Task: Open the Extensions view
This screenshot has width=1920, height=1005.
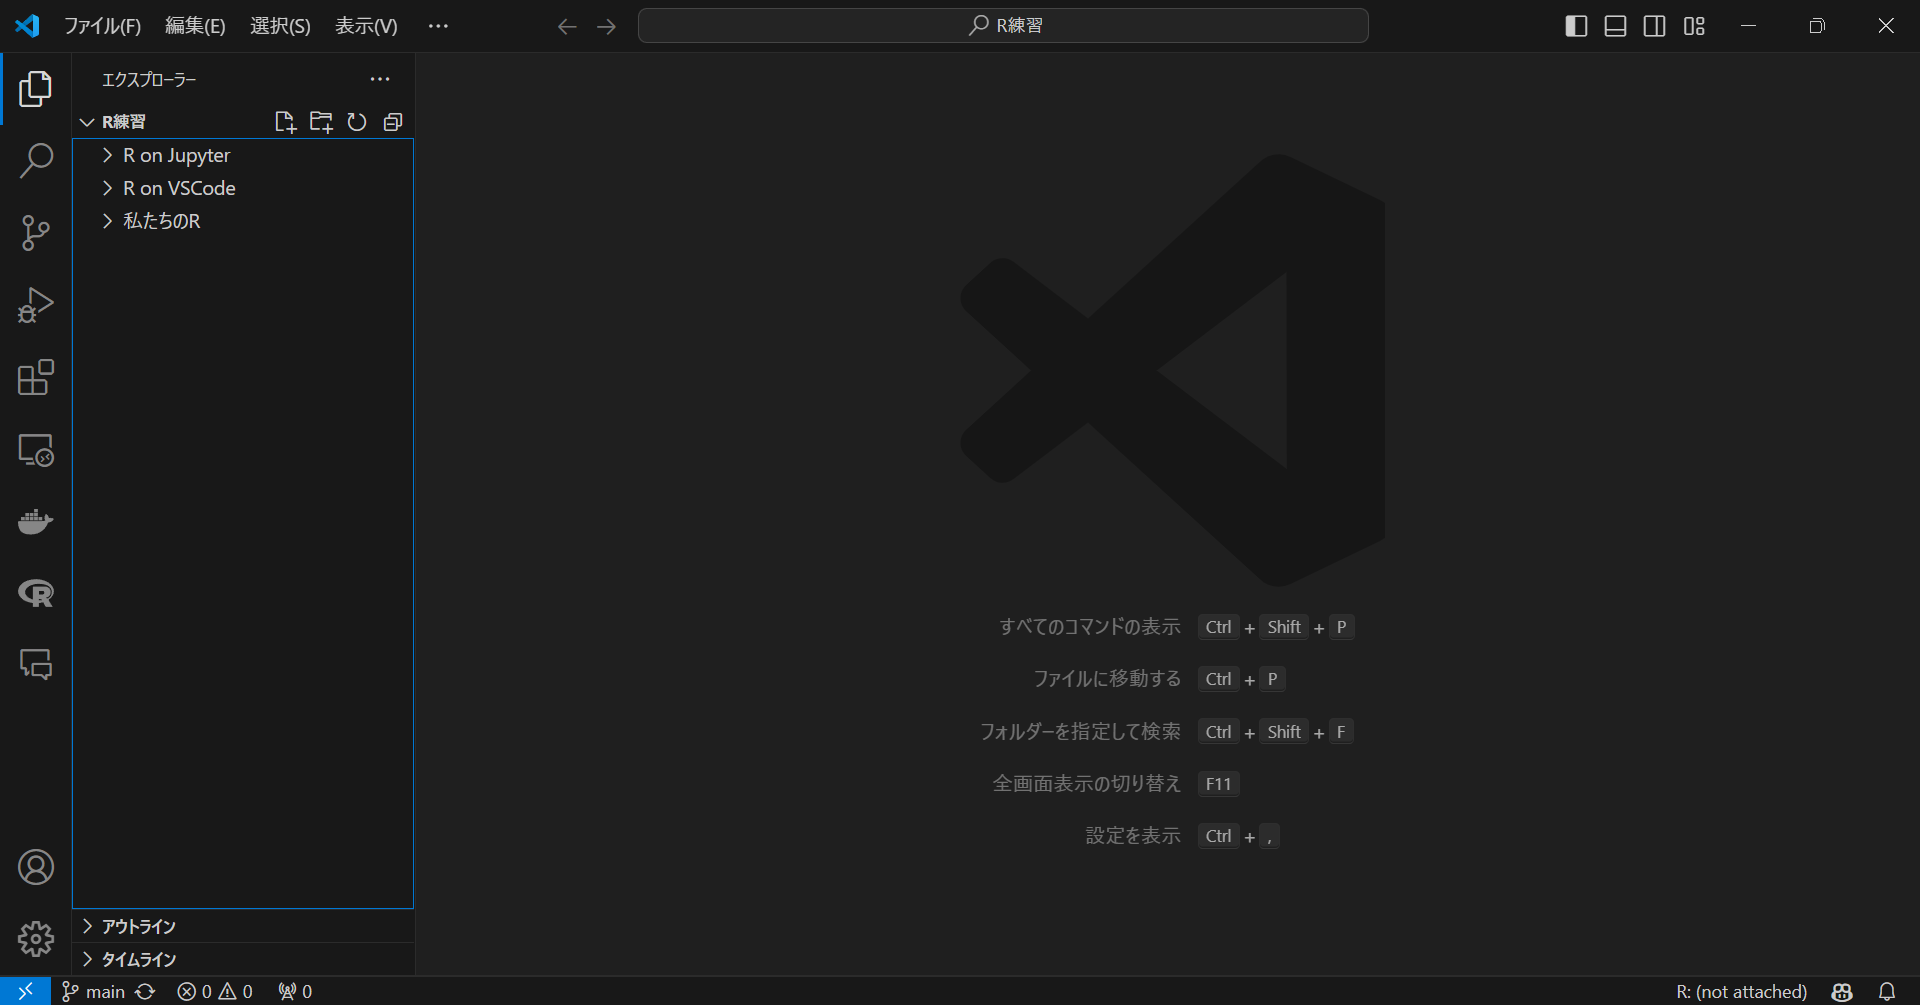Action: [x=36, y=378]
